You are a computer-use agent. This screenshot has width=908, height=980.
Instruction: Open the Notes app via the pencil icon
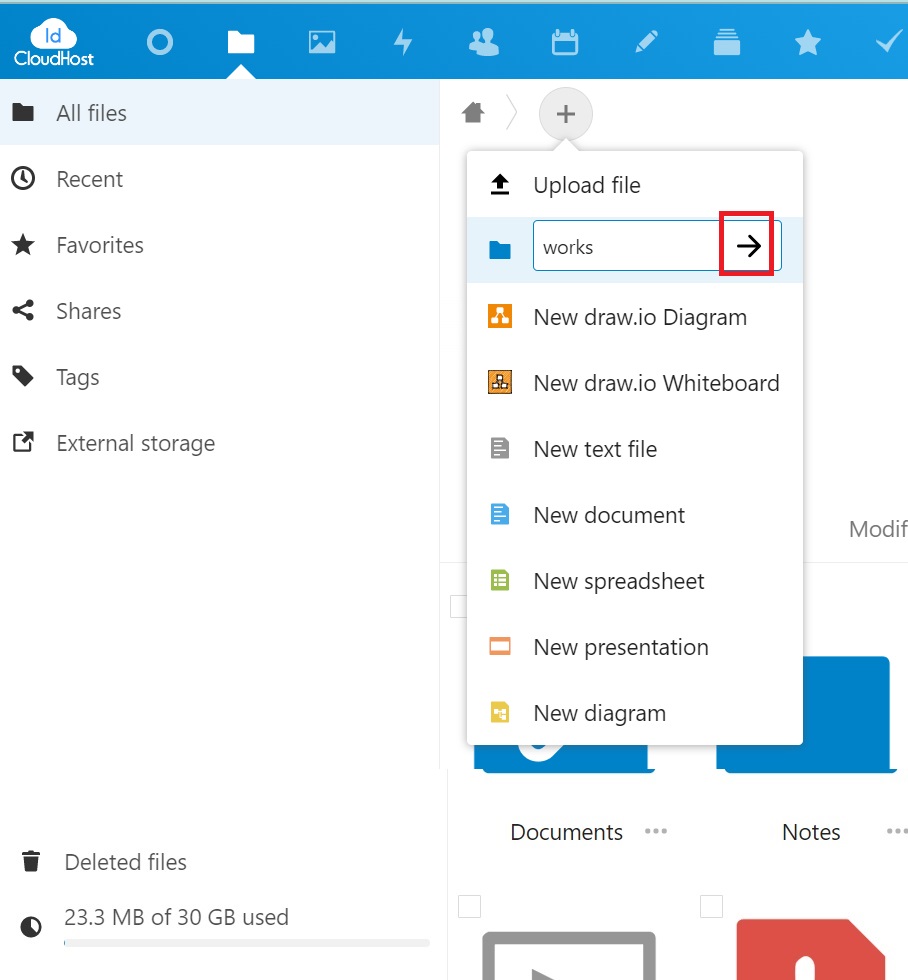point(645,41)
